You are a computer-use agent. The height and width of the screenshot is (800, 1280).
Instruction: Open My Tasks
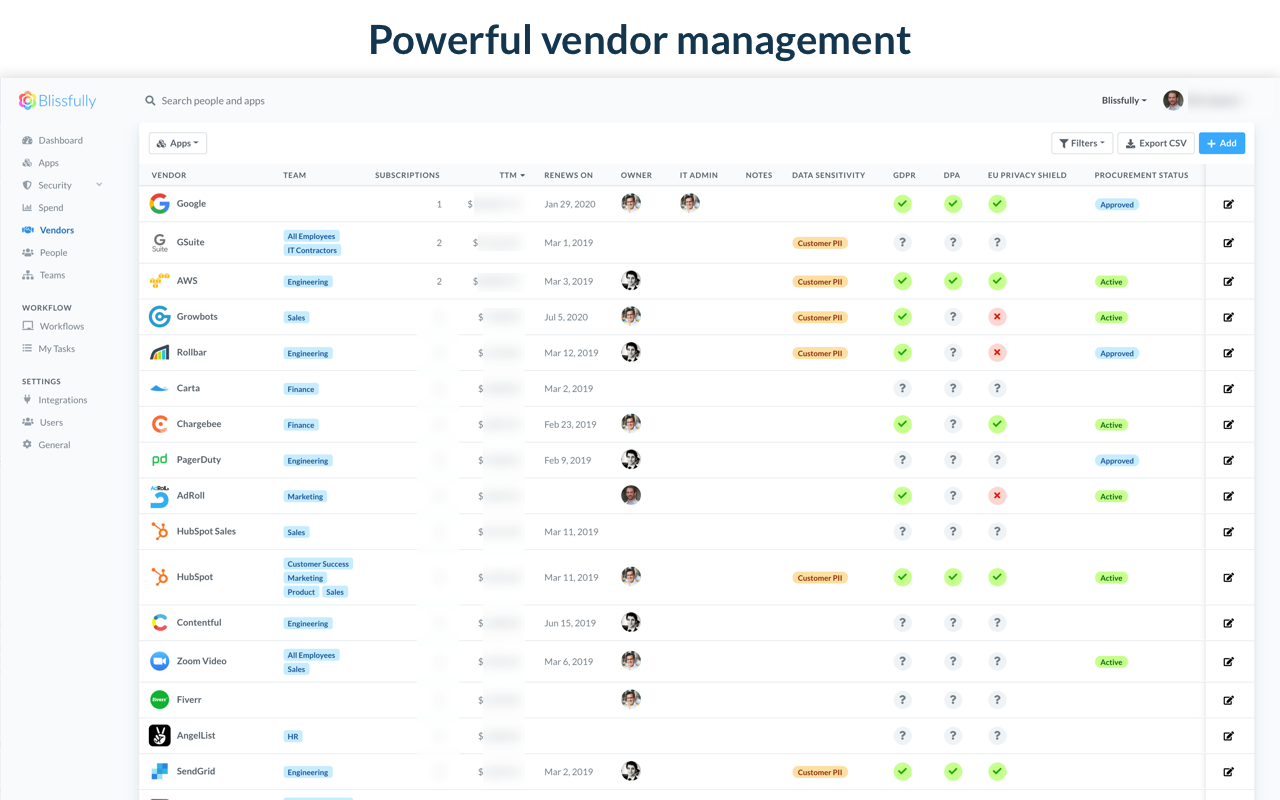point(49,349)
